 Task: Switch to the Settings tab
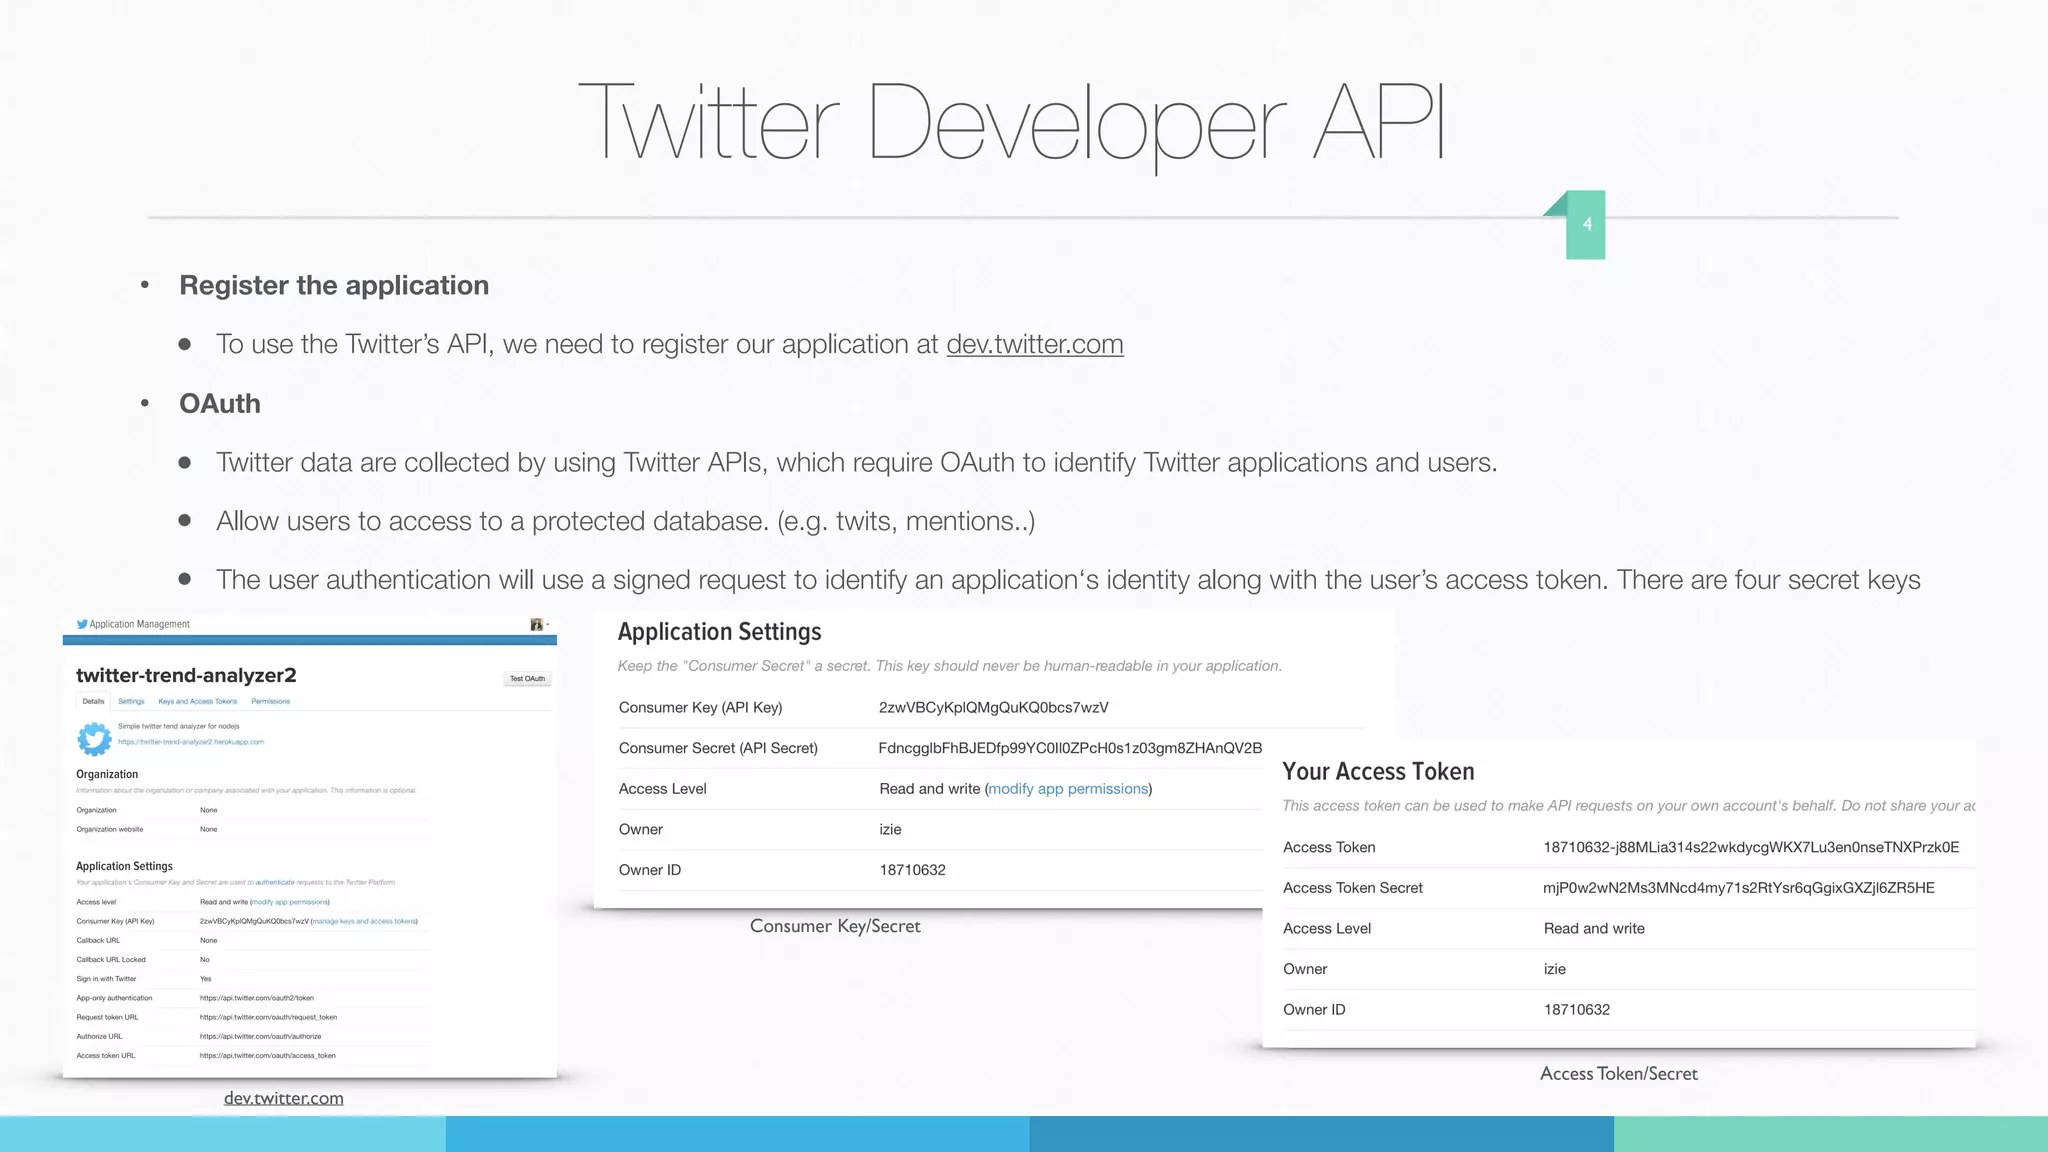point(131,701)
